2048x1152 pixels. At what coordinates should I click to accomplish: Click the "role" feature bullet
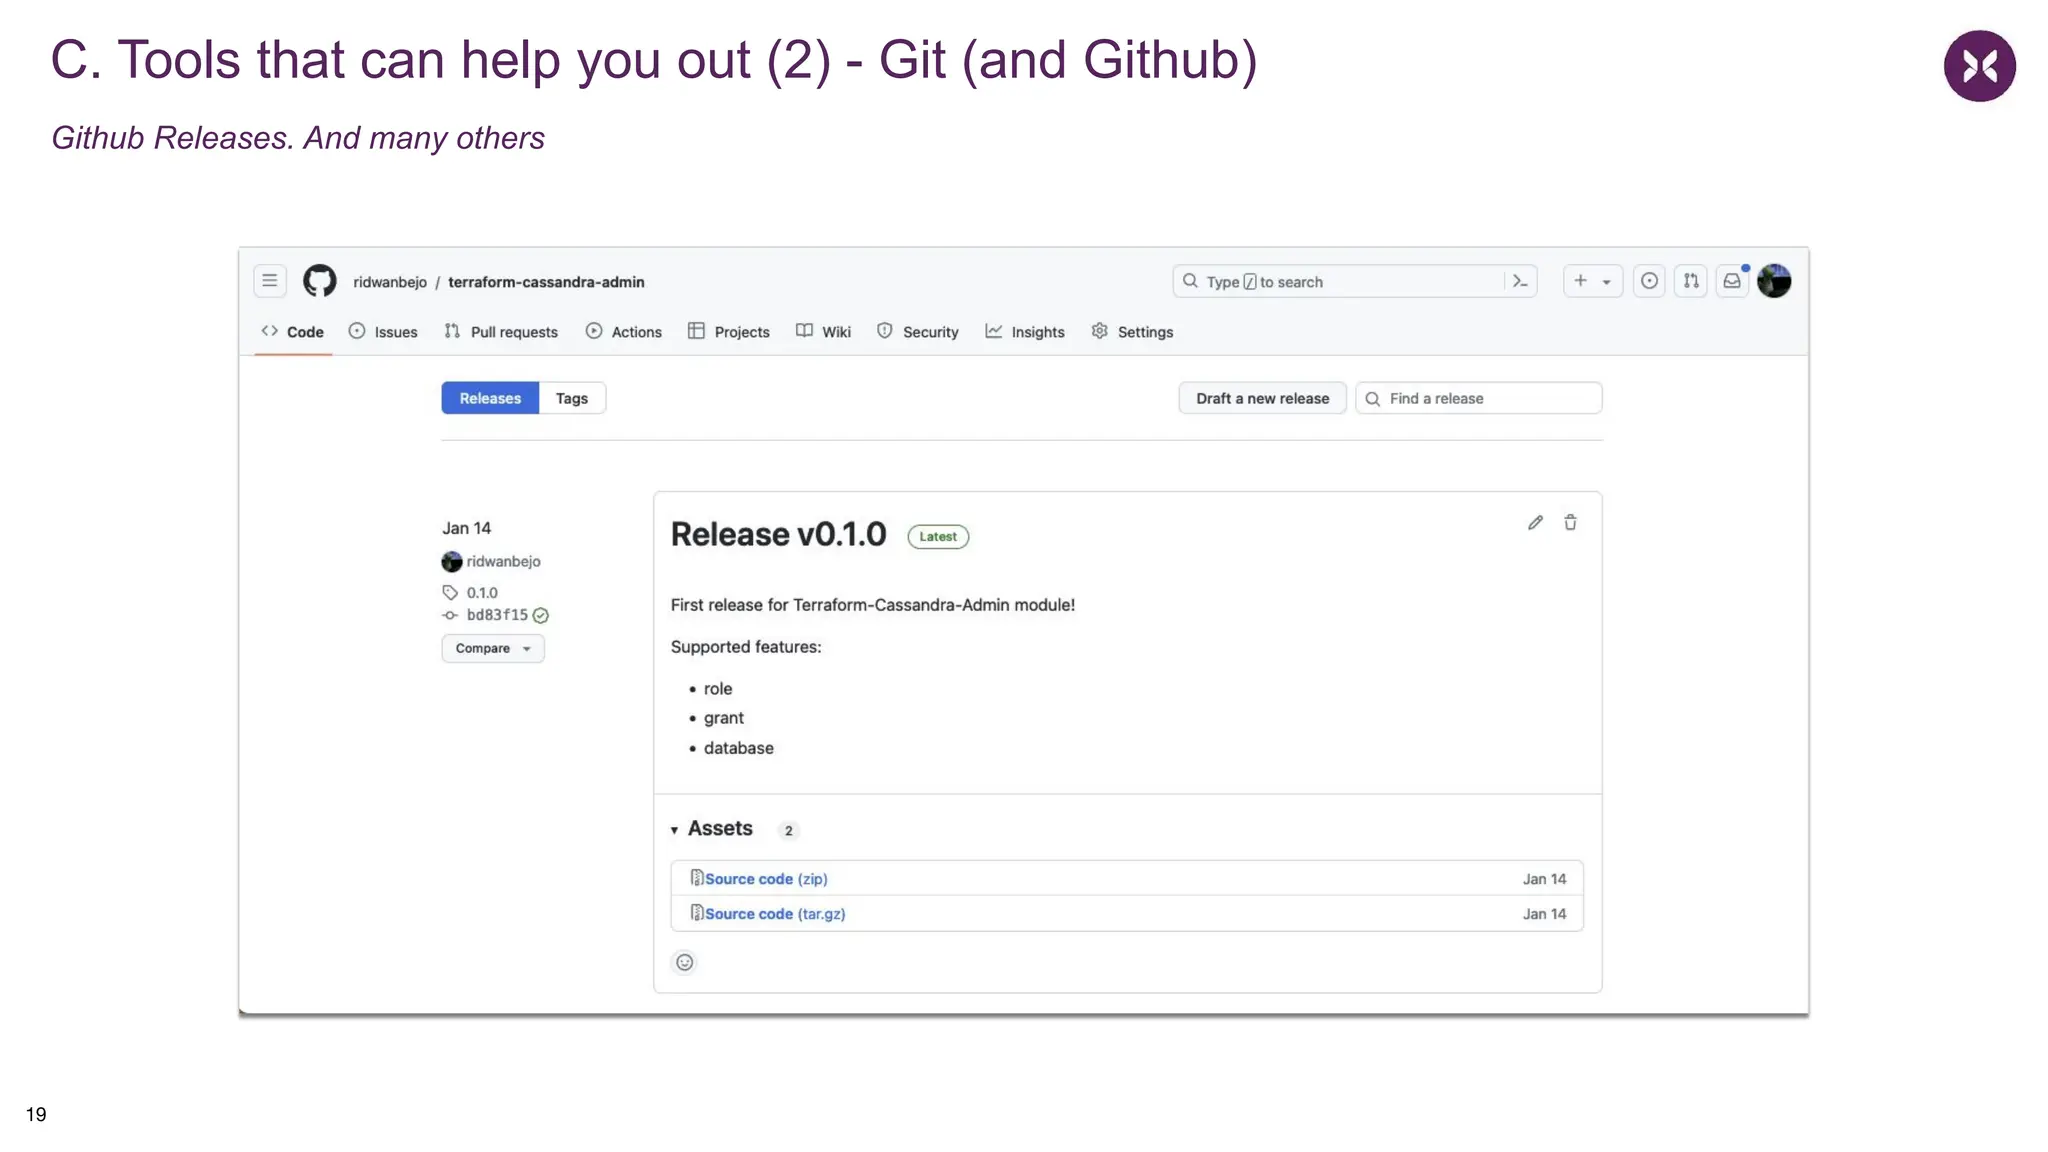718,689
